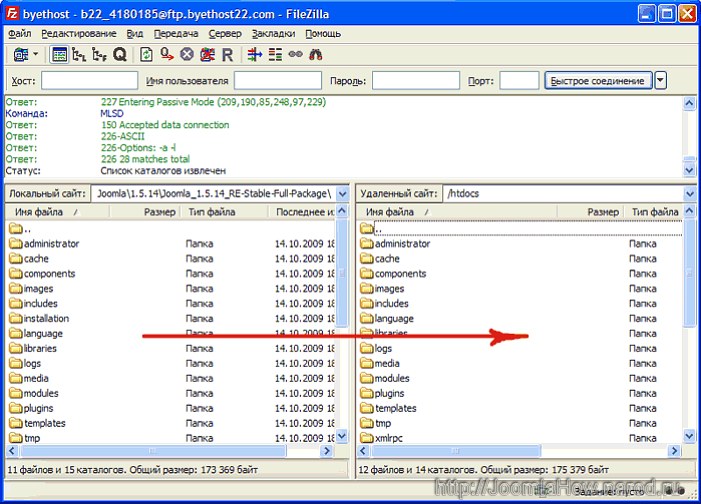701x504 pixels.
Task: Focus the Хост input field
Action: click(x=89, y=81)
